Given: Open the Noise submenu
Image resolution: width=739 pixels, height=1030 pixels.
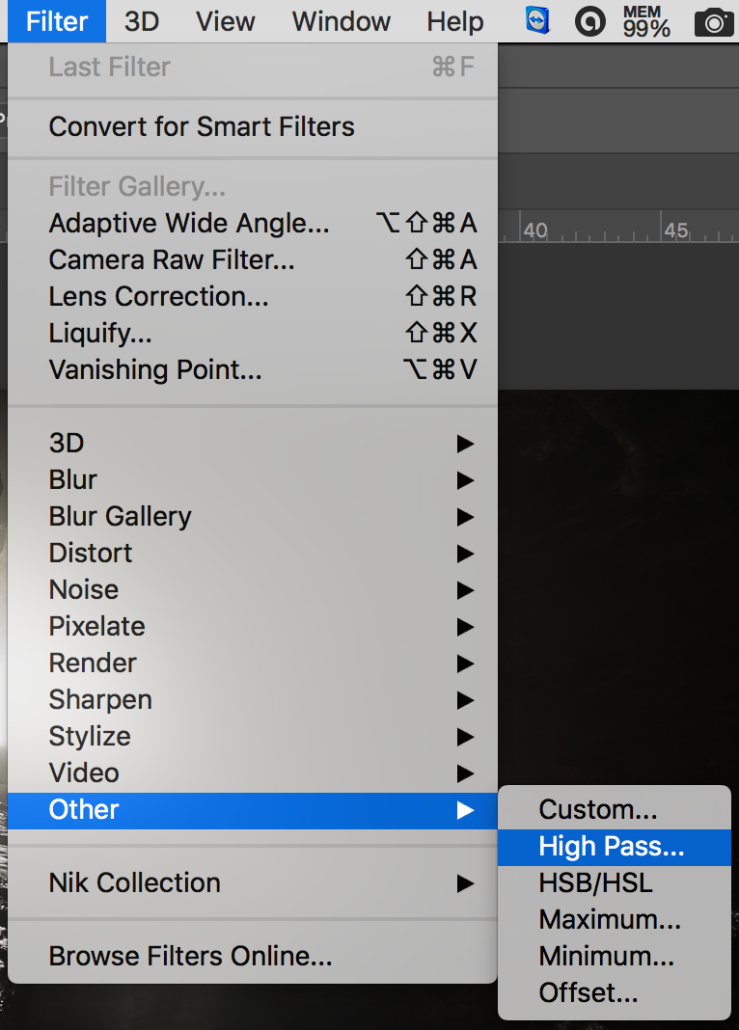Looking at the screenshot, I should point(253,590).
